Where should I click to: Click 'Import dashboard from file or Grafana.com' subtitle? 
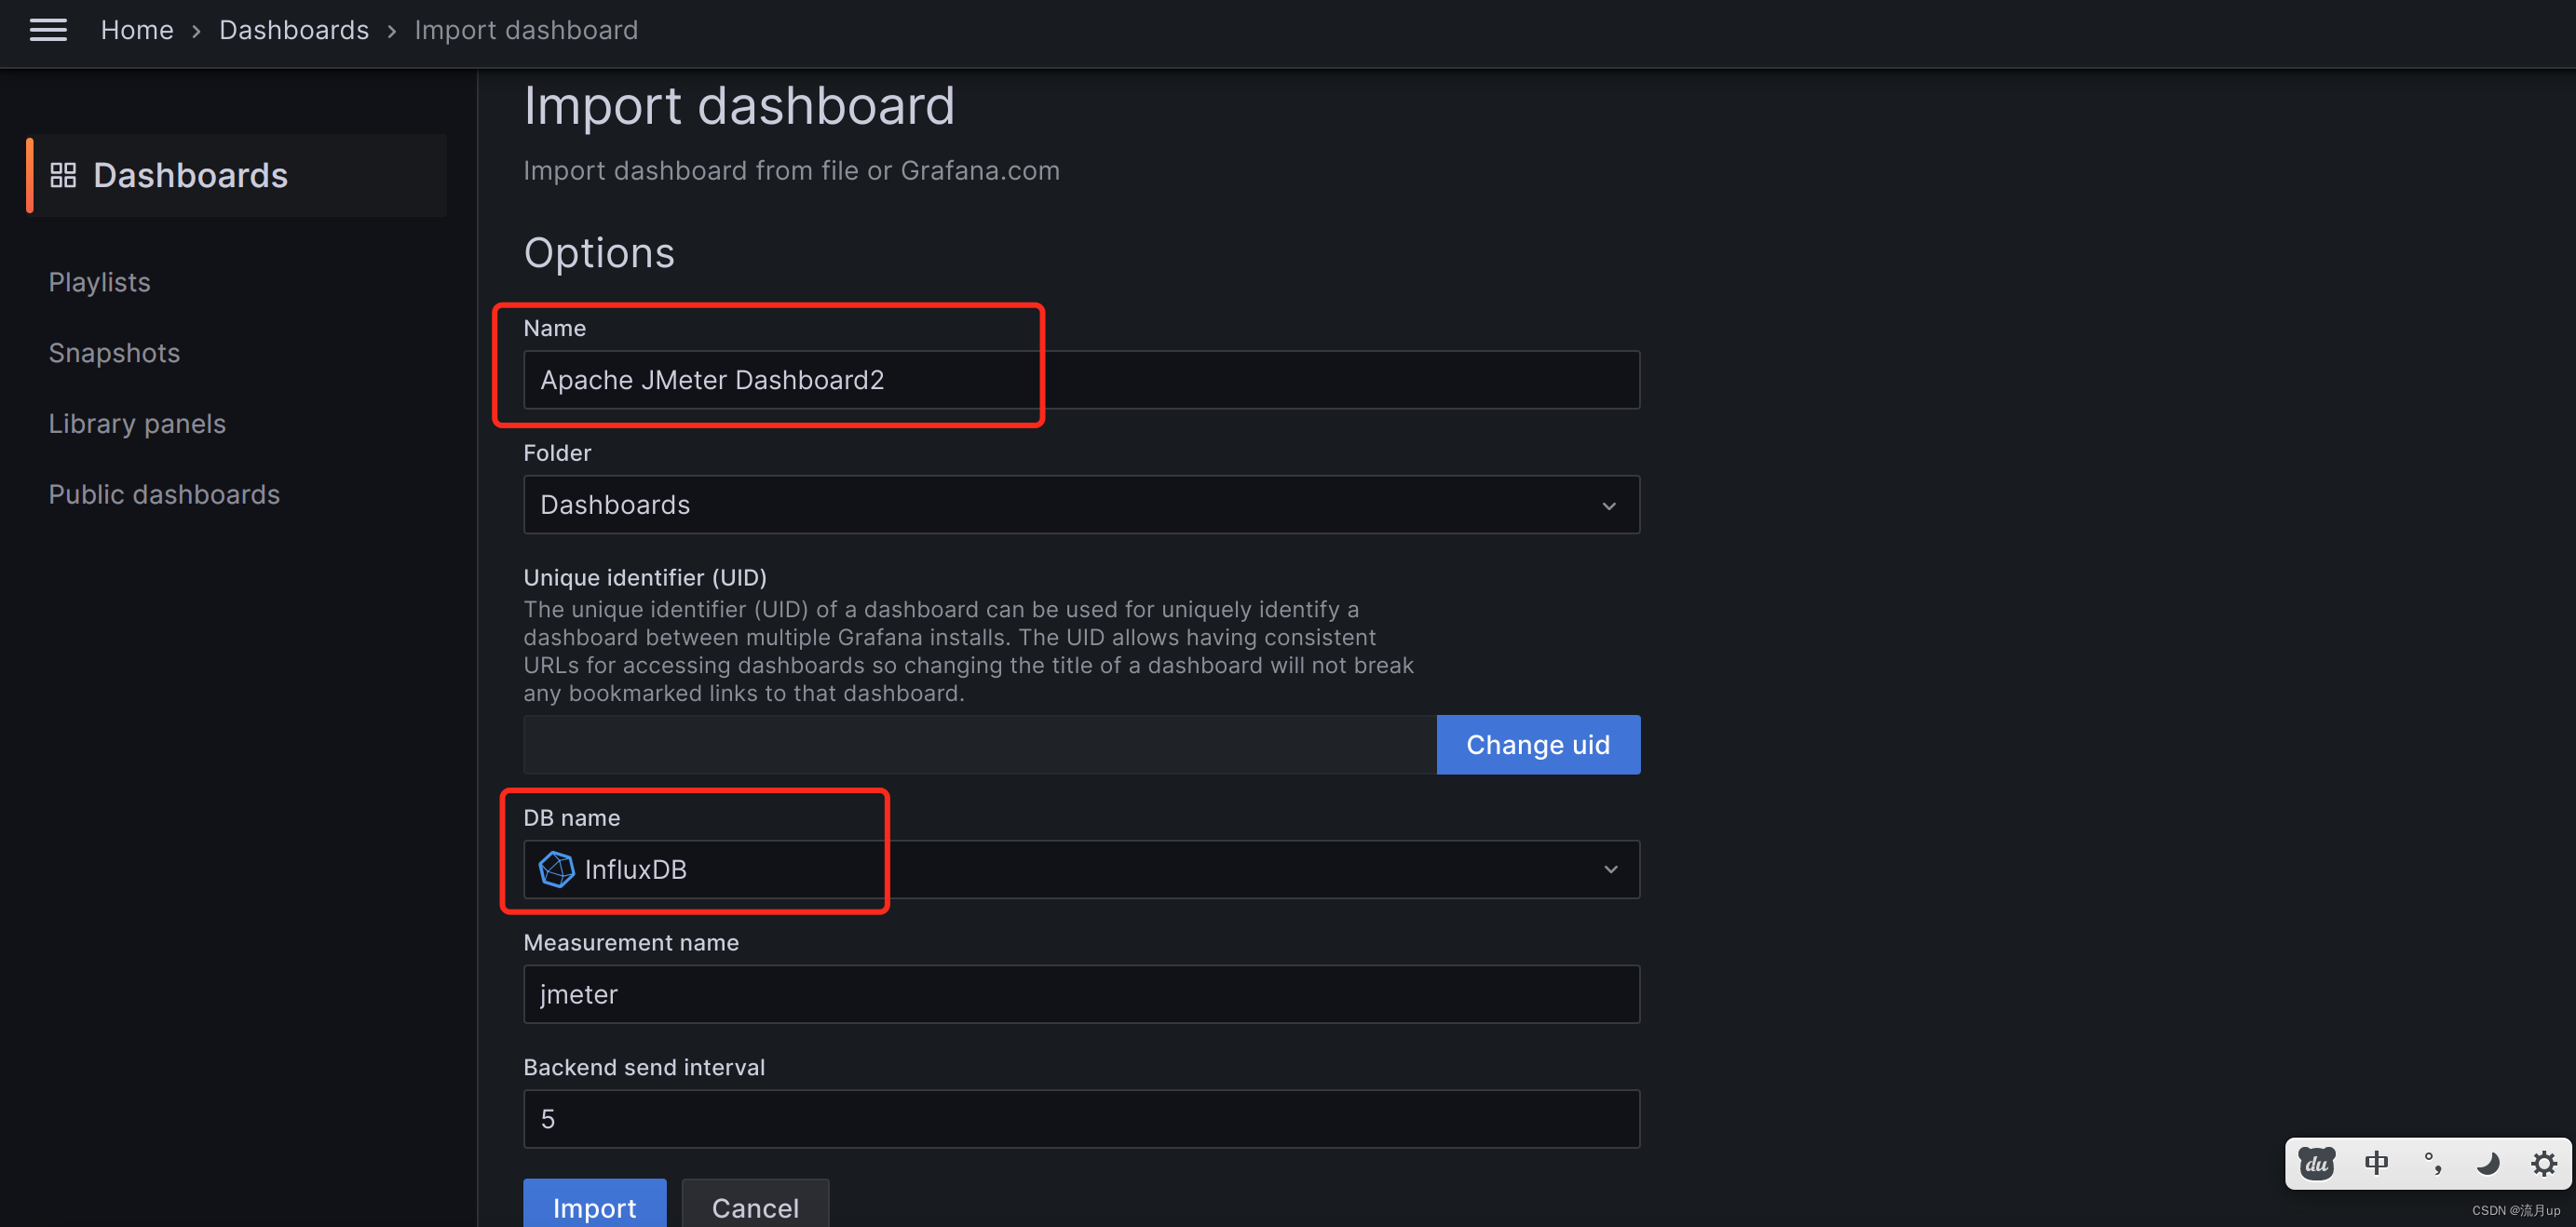(x=791, y=171)
